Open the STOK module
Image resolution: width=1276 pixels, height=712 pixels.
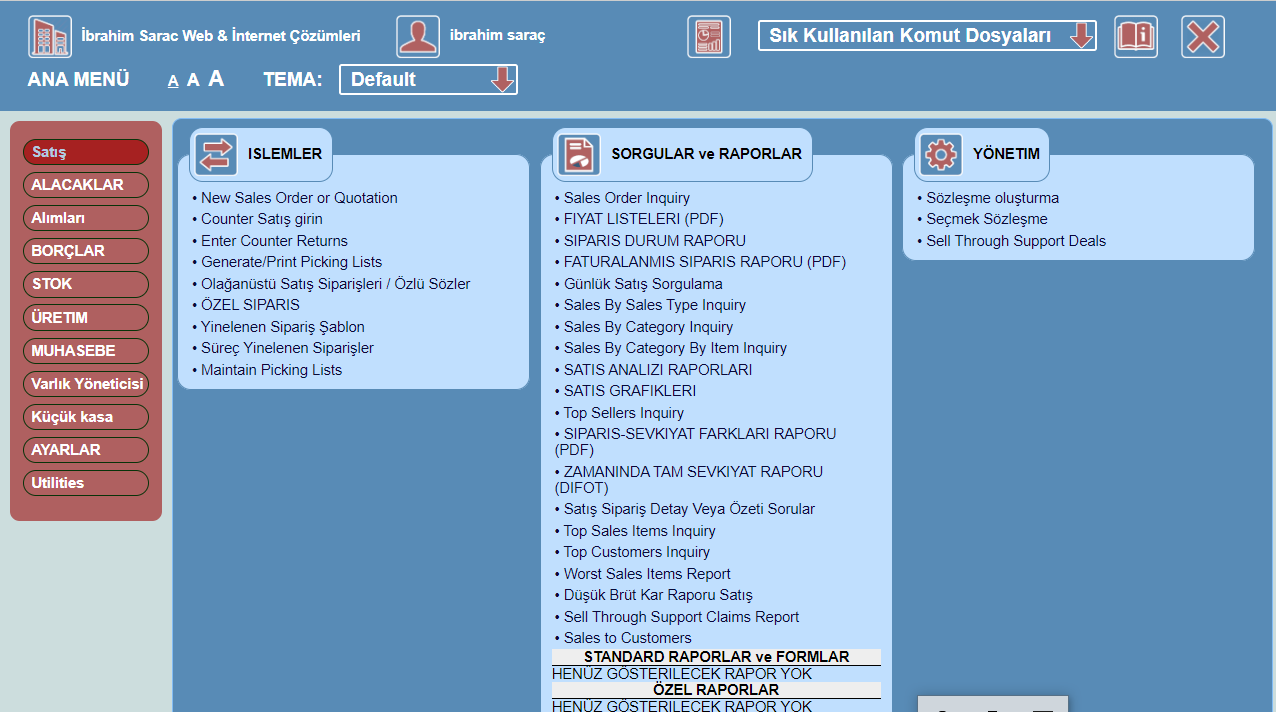coord(86,284)
